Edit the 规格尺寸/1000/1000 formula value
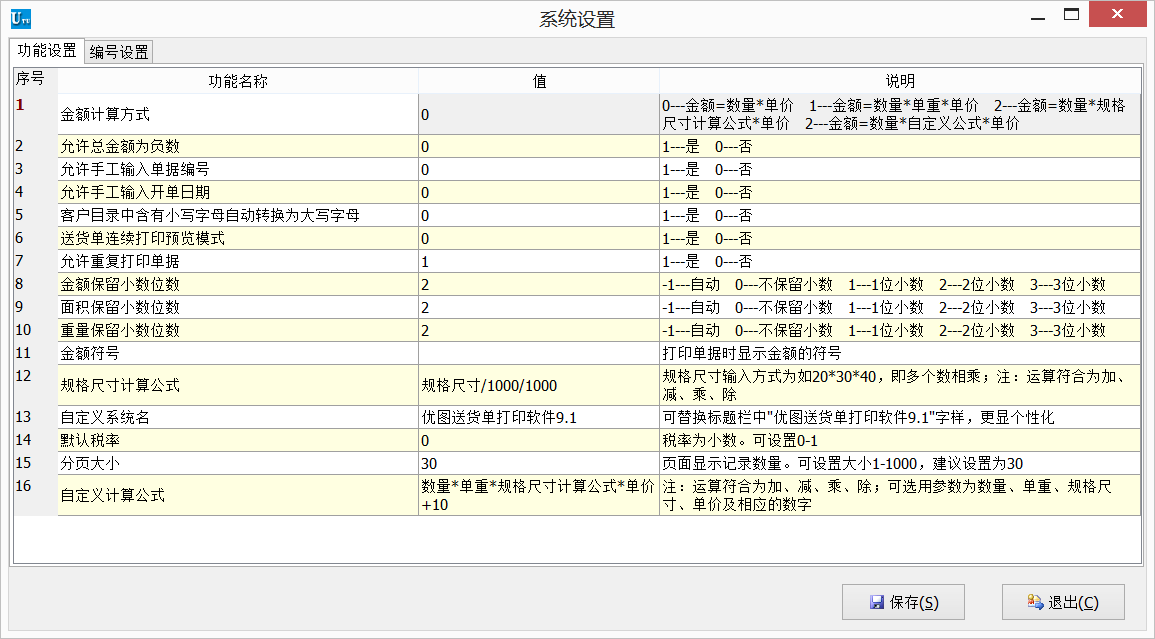This screenshot has height=639, width=1155. tap(539, 385)
